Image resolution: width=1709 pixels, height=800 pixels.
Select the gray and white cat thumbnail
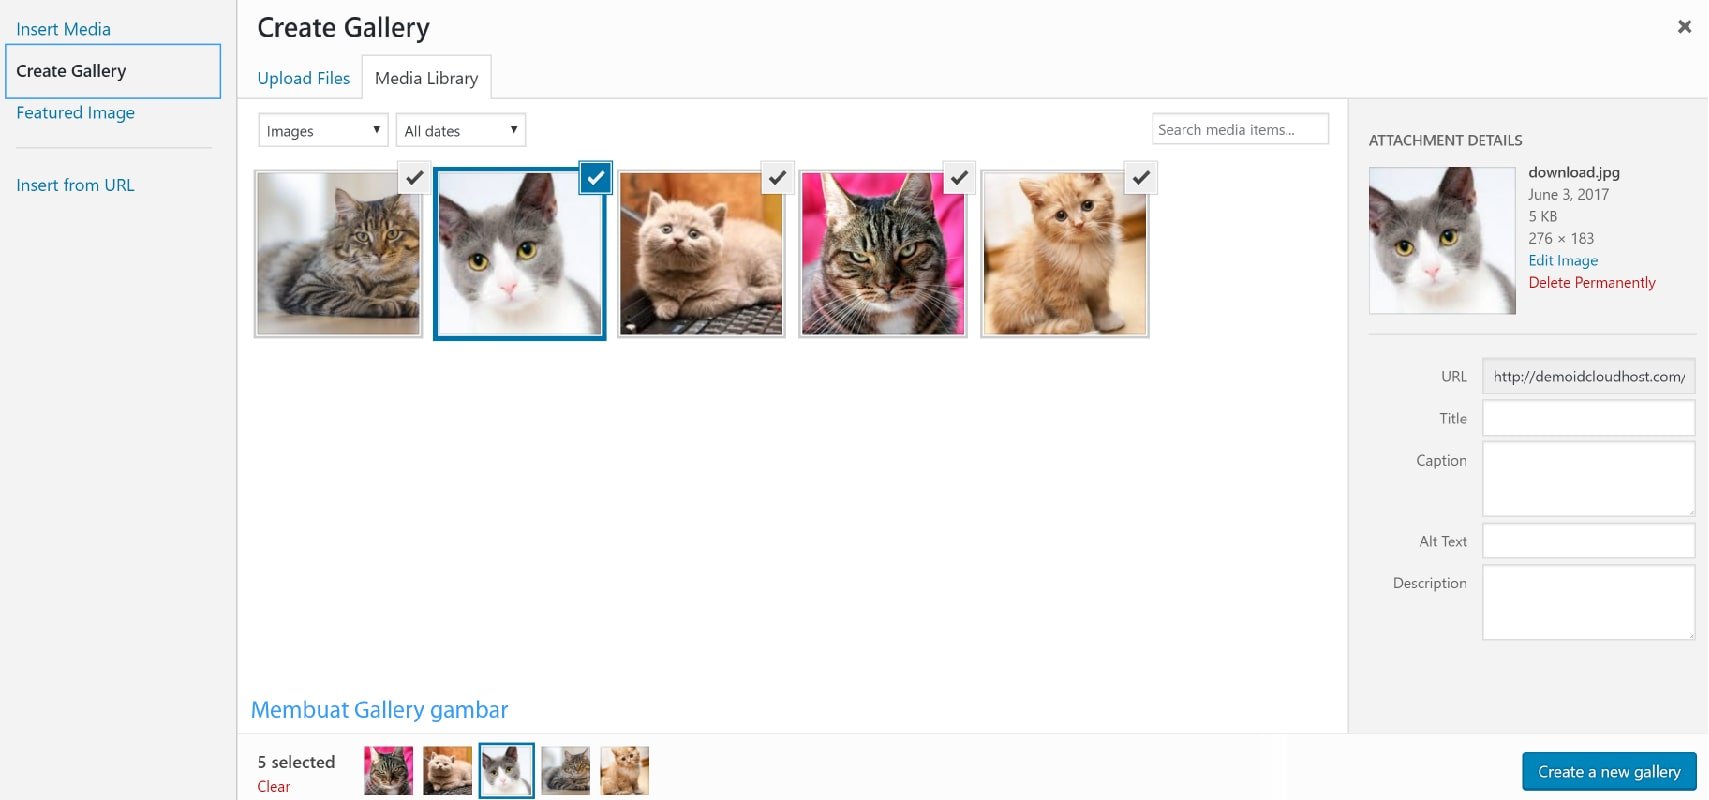[520, 254]
